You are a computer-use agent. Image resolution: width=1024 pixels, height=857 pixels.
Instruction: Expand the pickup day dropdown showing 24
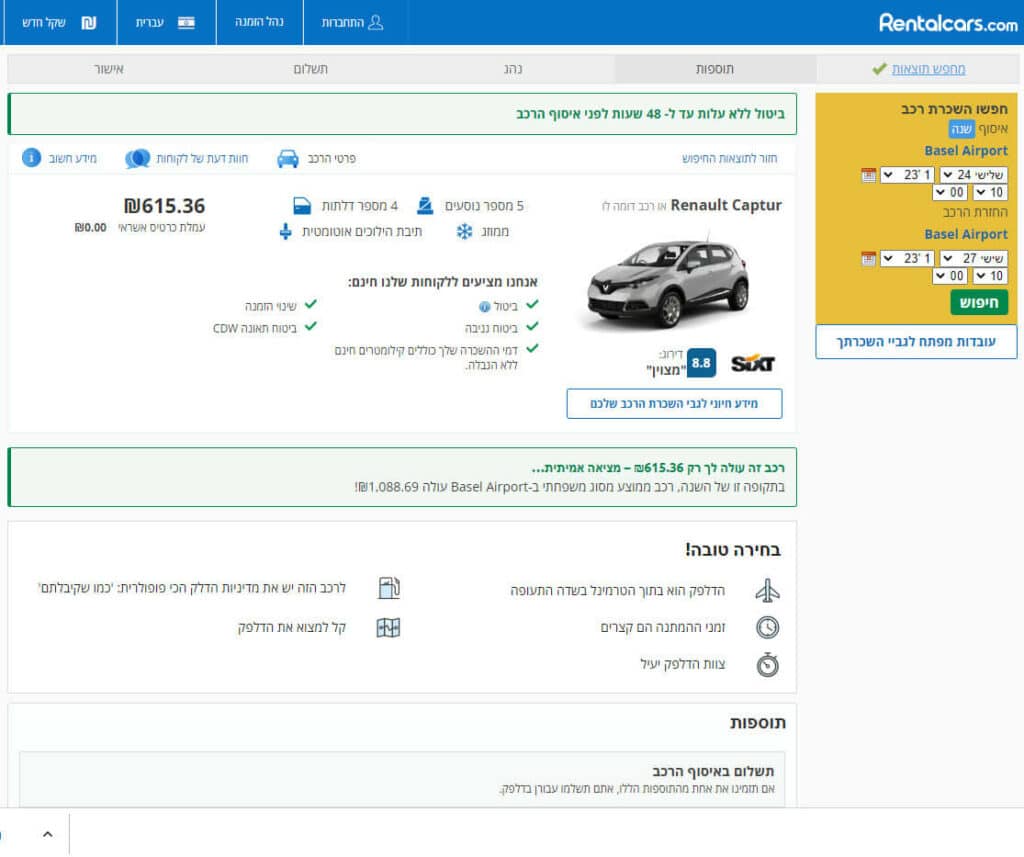[x=973, y=175]
